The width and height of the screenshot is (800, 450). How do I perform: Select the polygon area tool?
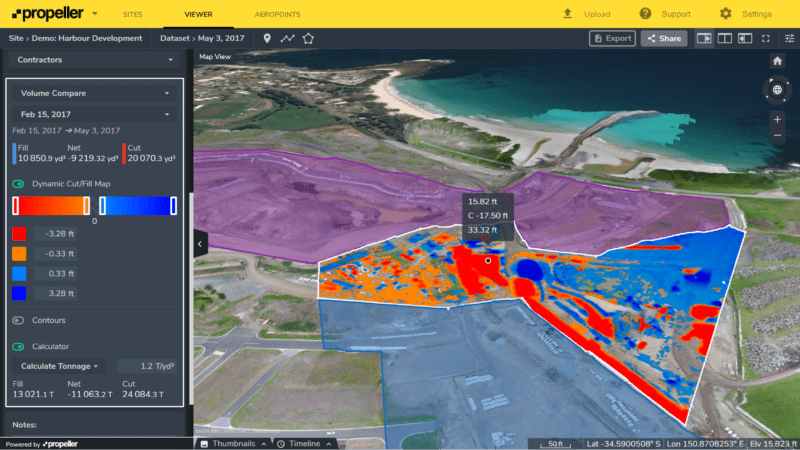[308, 38]
